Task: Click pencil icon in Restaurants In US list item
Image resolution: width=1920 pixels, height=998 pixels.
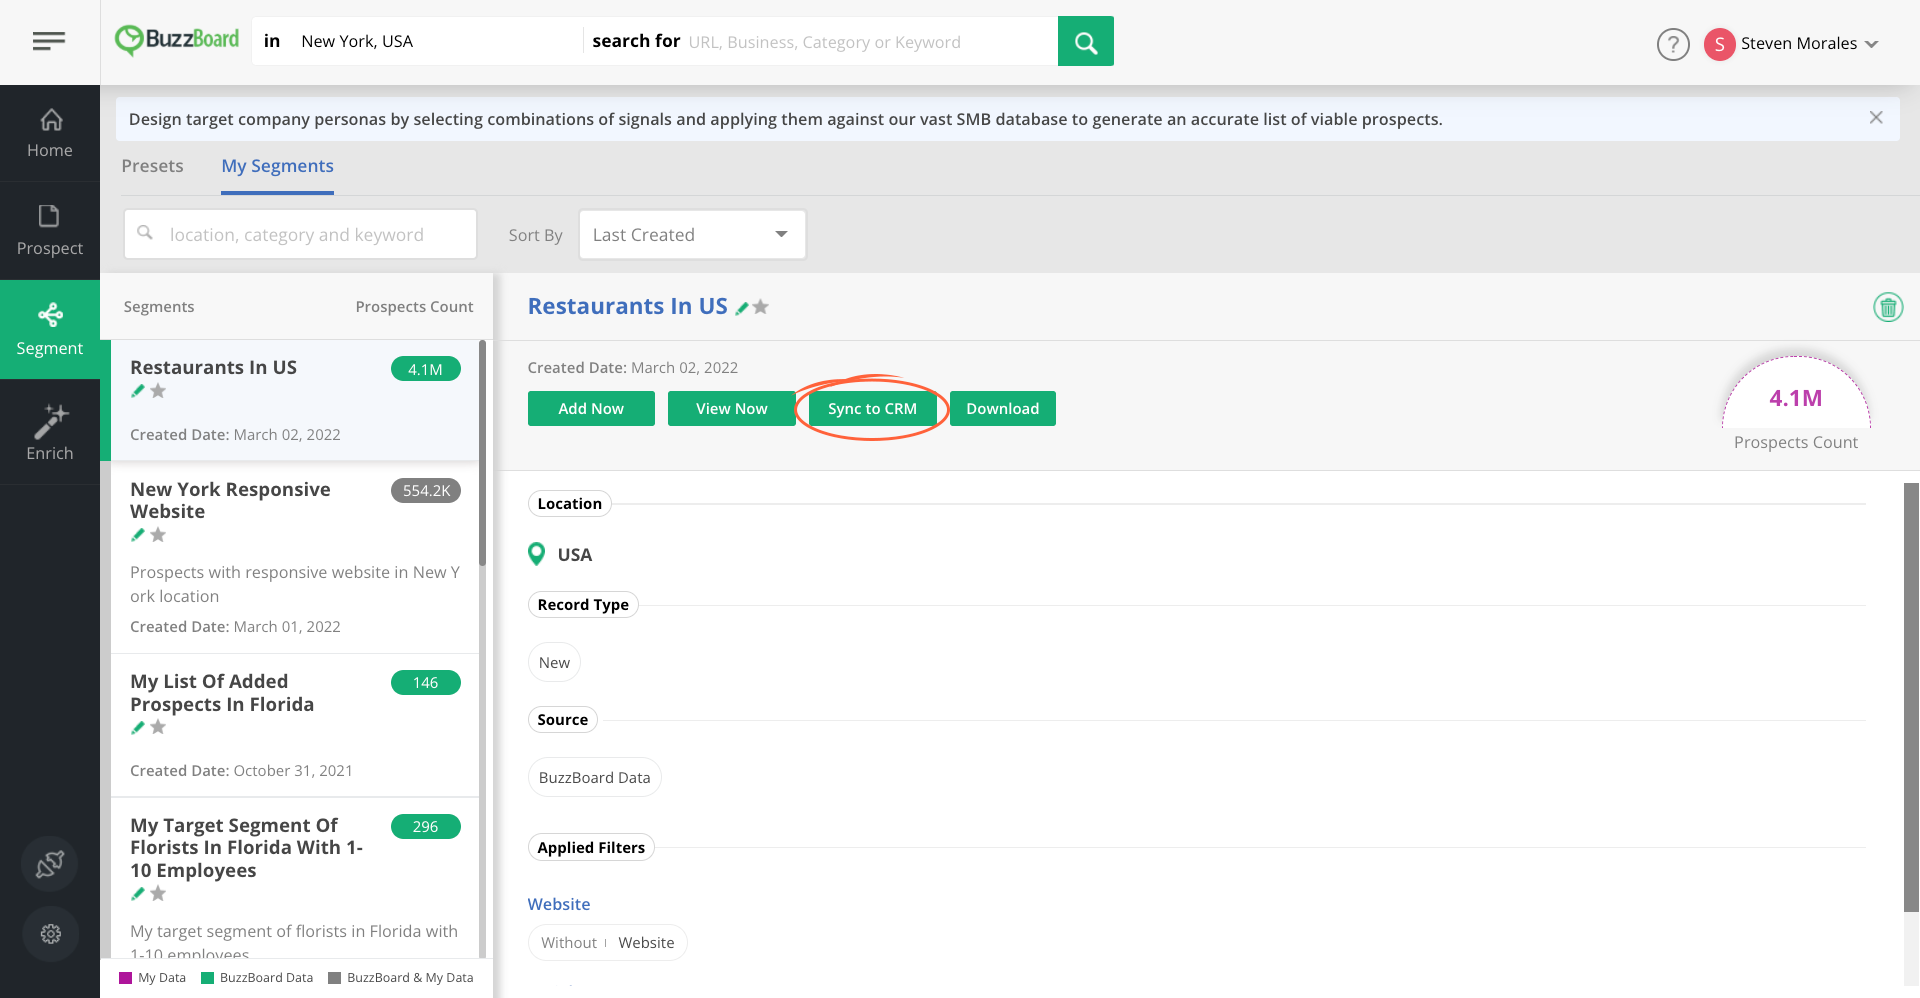Action: point(138,391)
